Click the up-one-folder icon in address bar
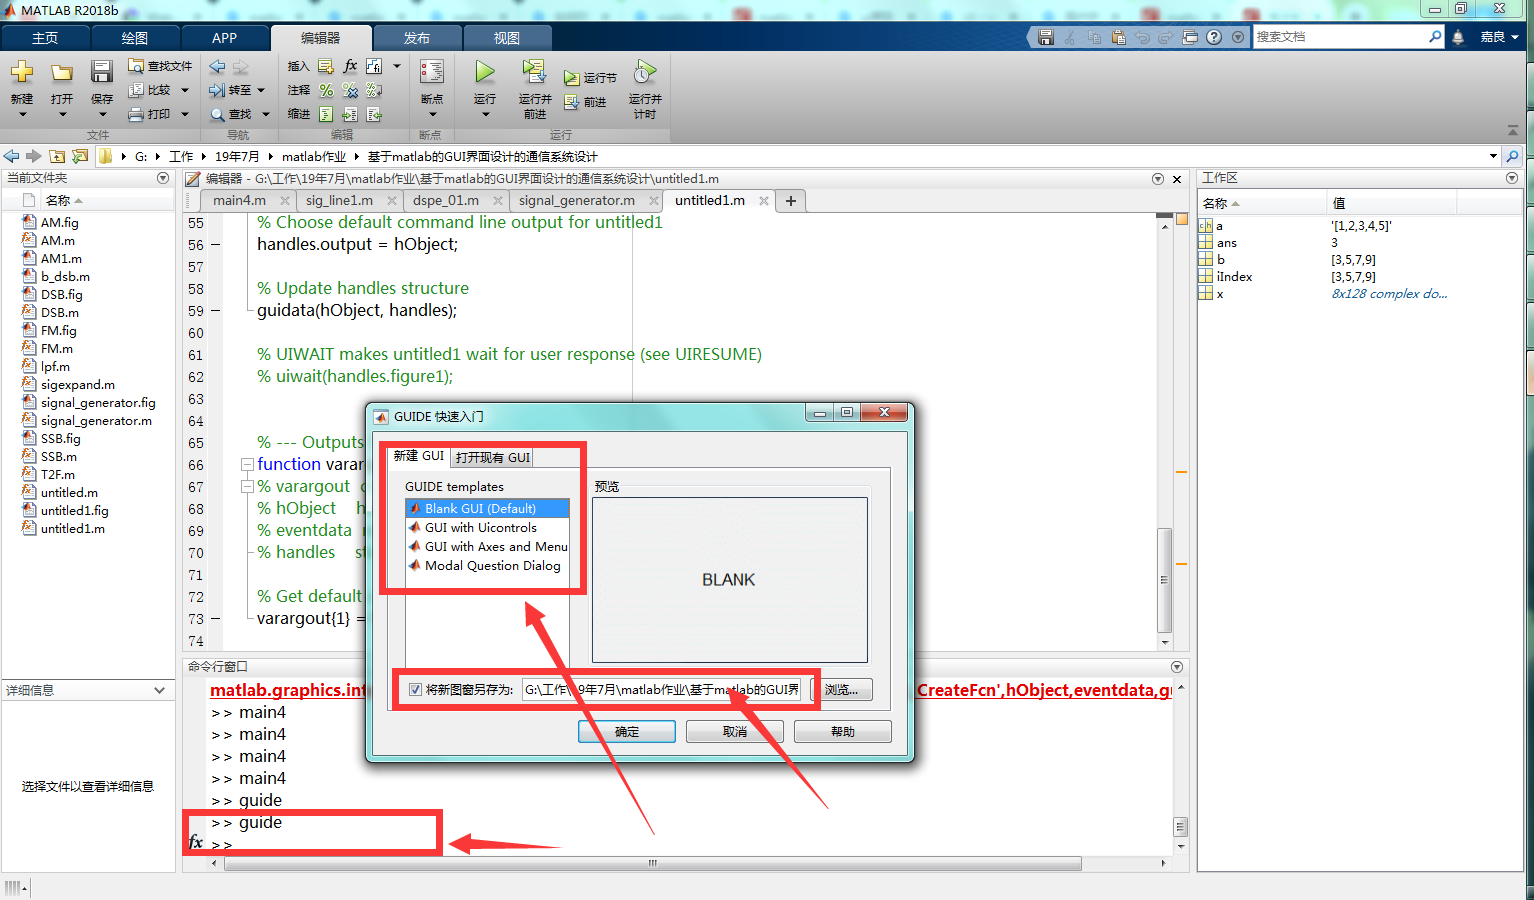1534x900 pixels. click(57, 156)
